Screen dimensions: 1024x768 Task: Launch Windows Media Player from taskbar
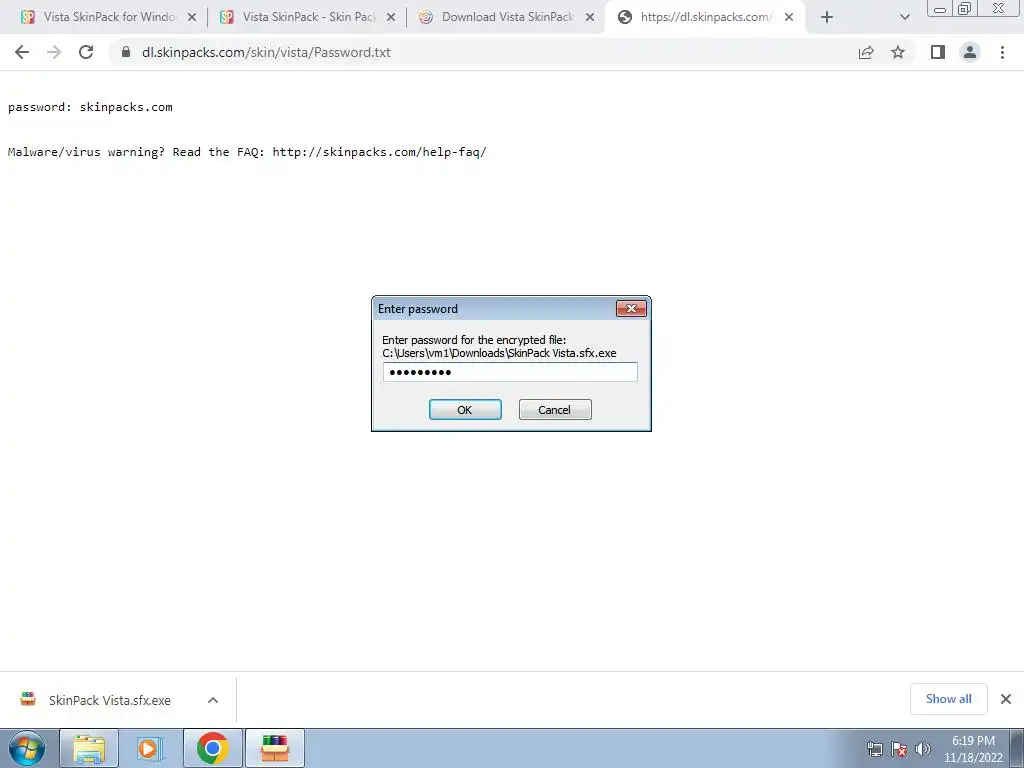[150, 748]
